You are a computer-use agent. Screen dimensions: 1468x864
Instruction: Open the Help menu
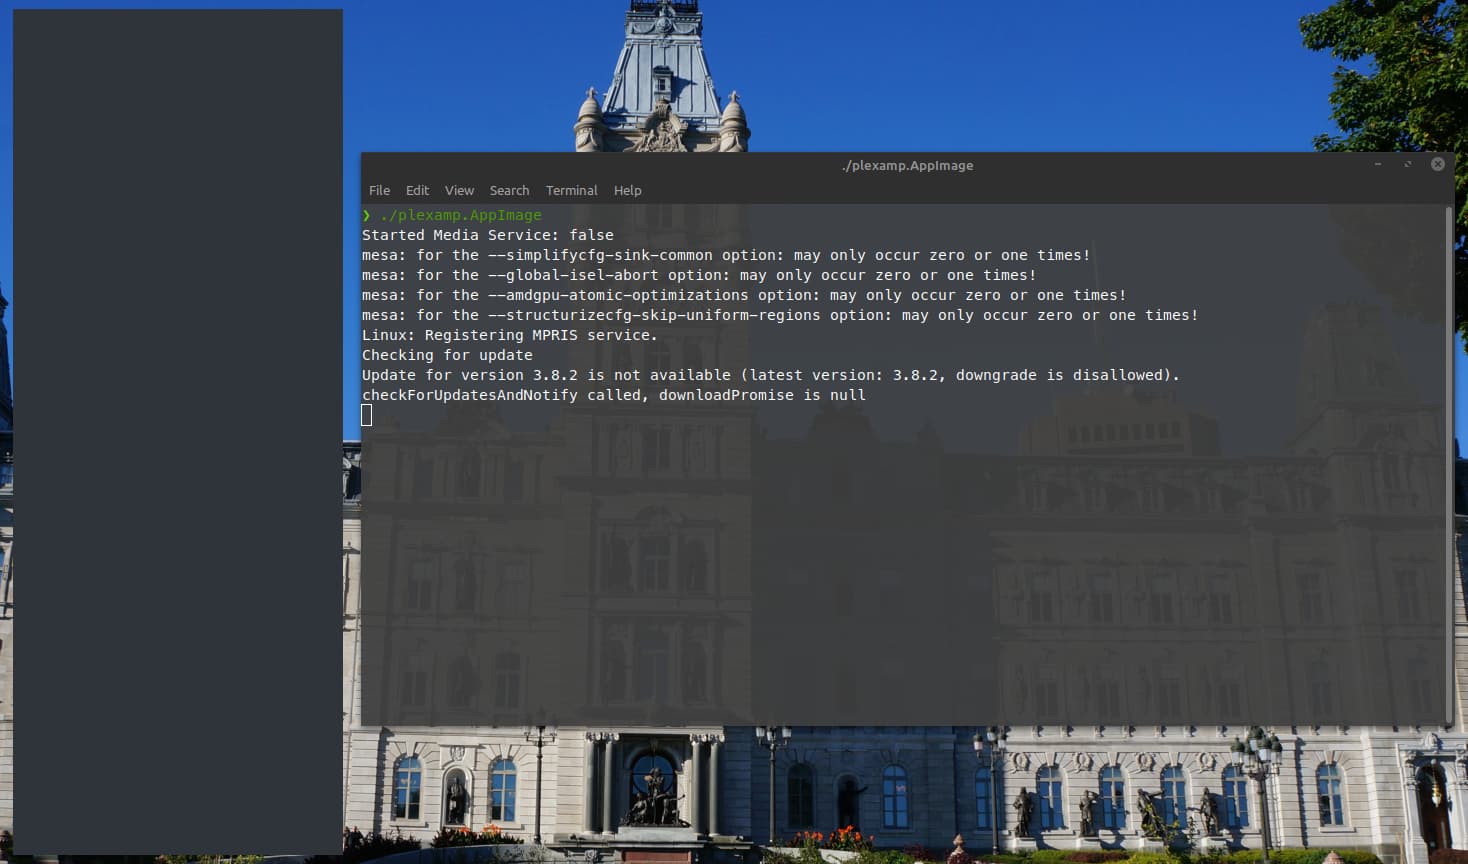627,190
